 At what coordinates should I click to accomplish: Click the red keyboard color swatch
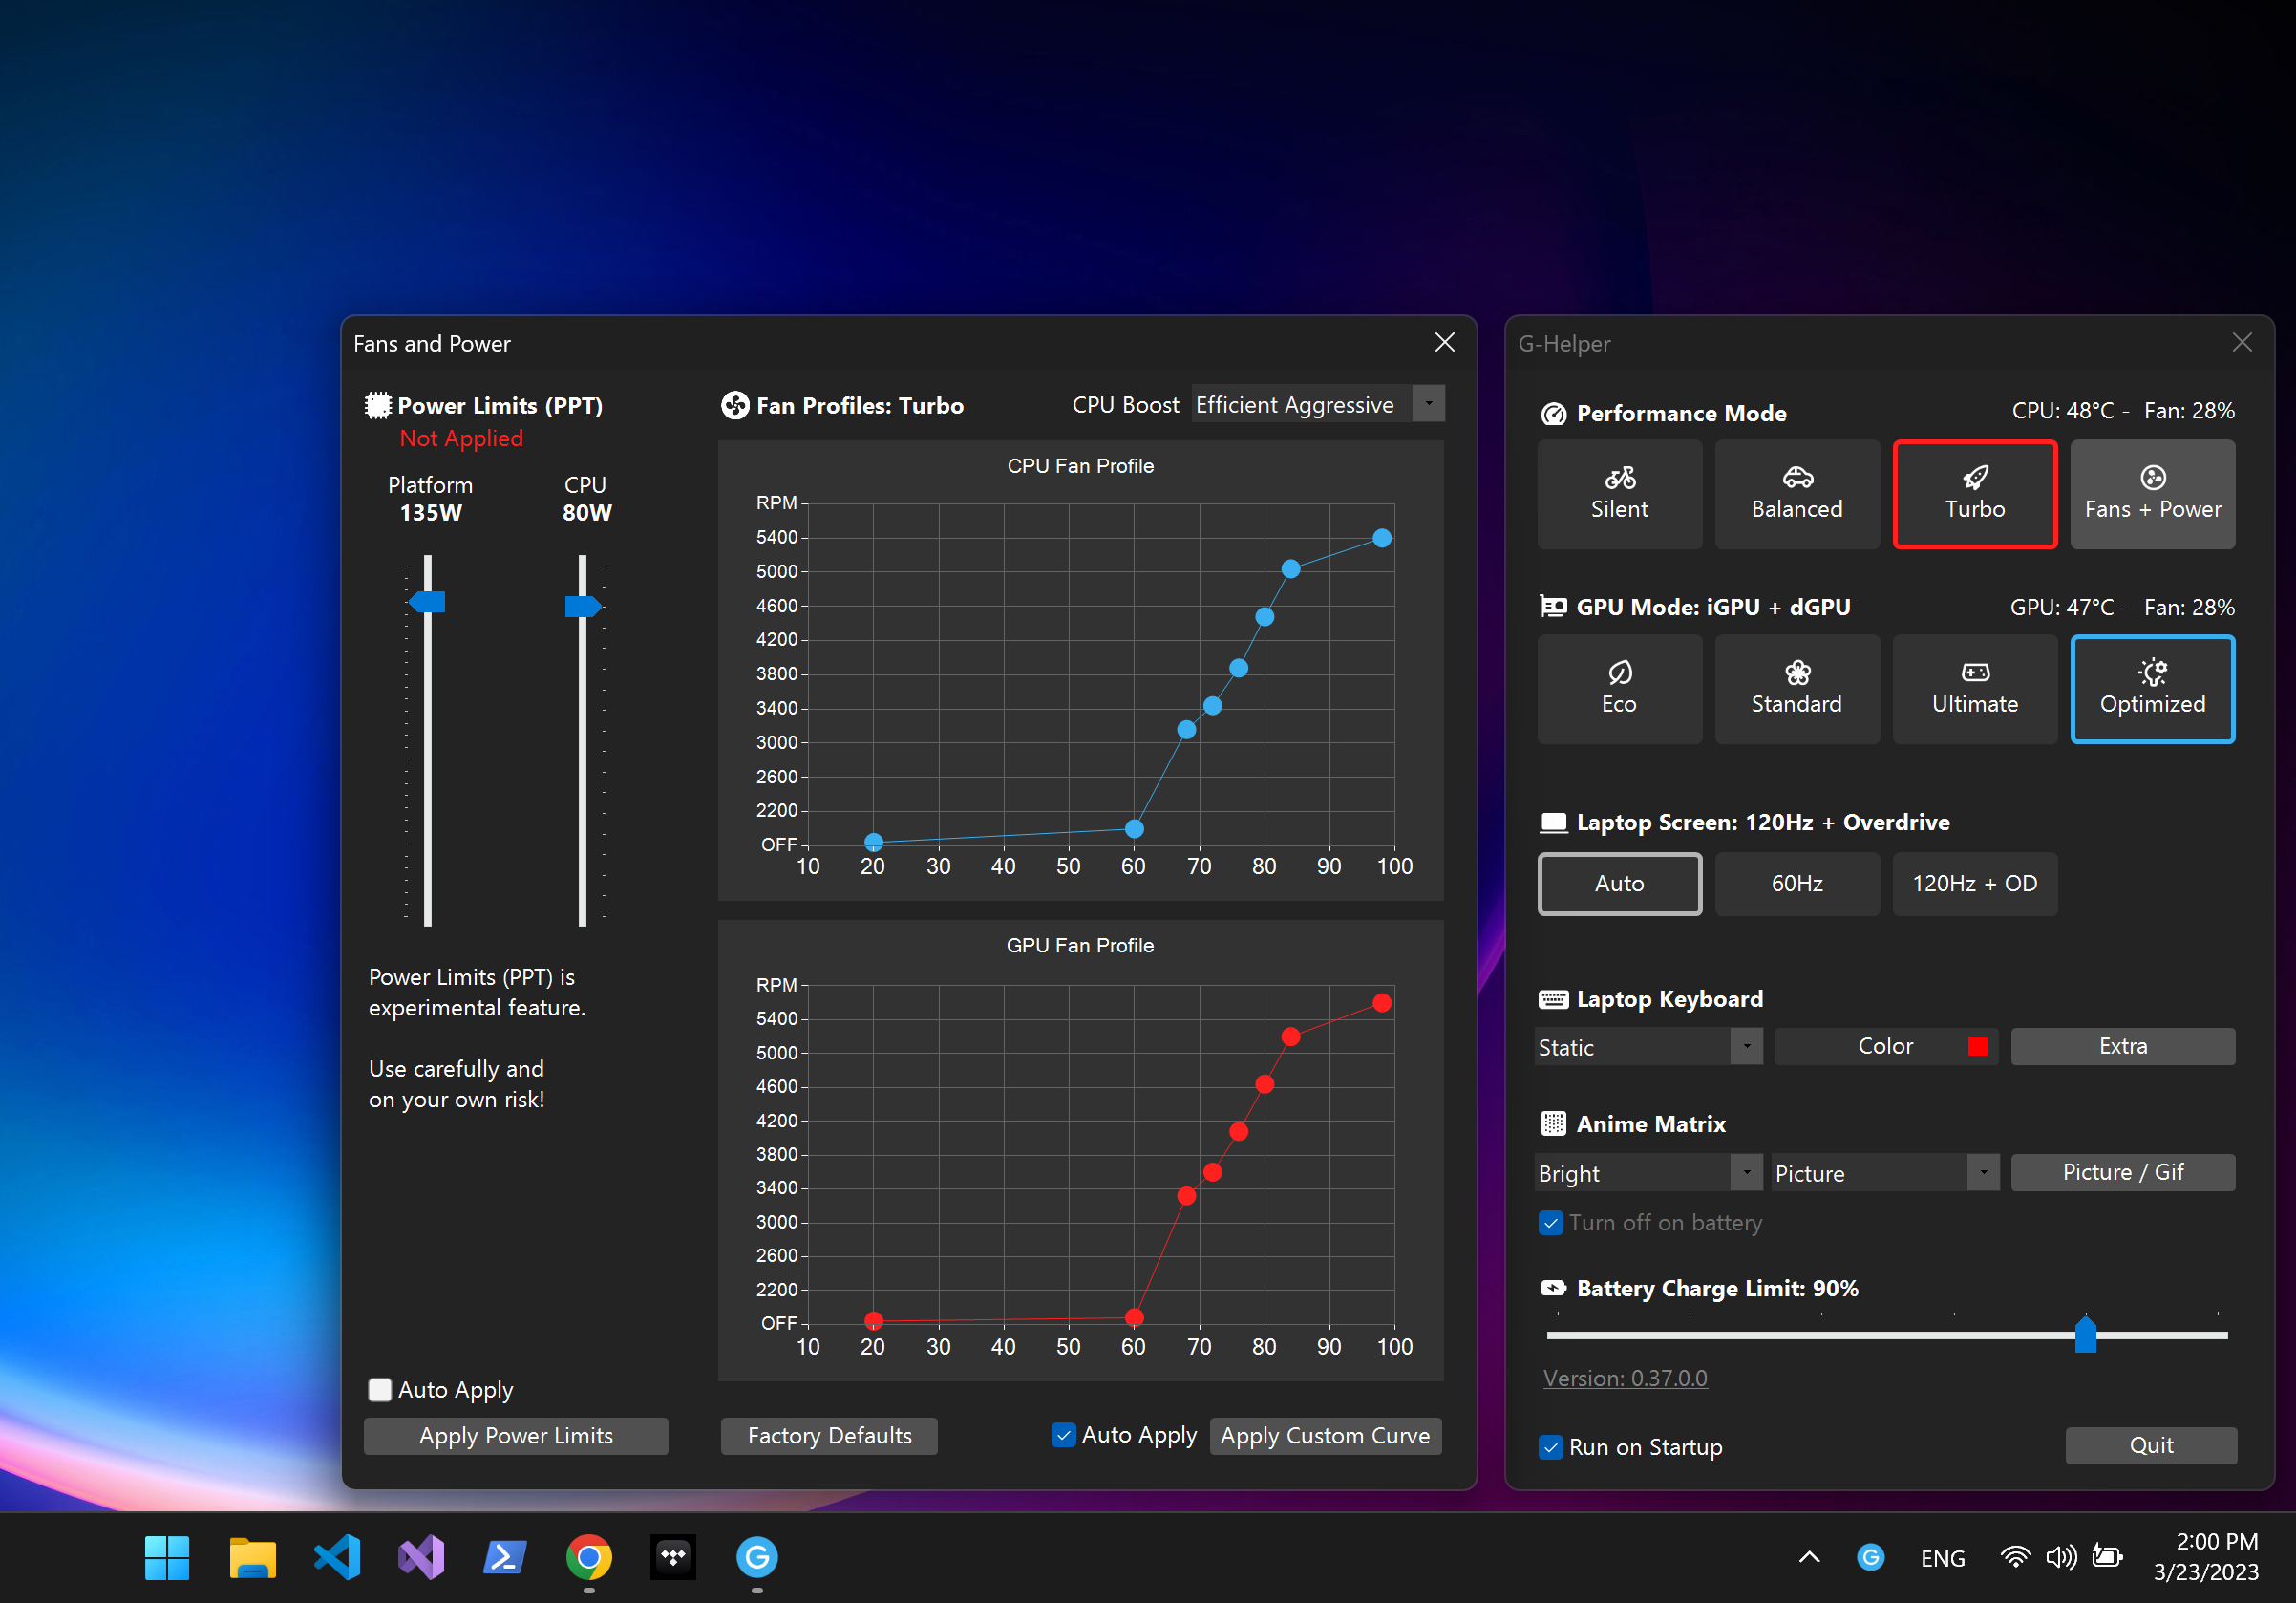(x=1977, y=1046)
